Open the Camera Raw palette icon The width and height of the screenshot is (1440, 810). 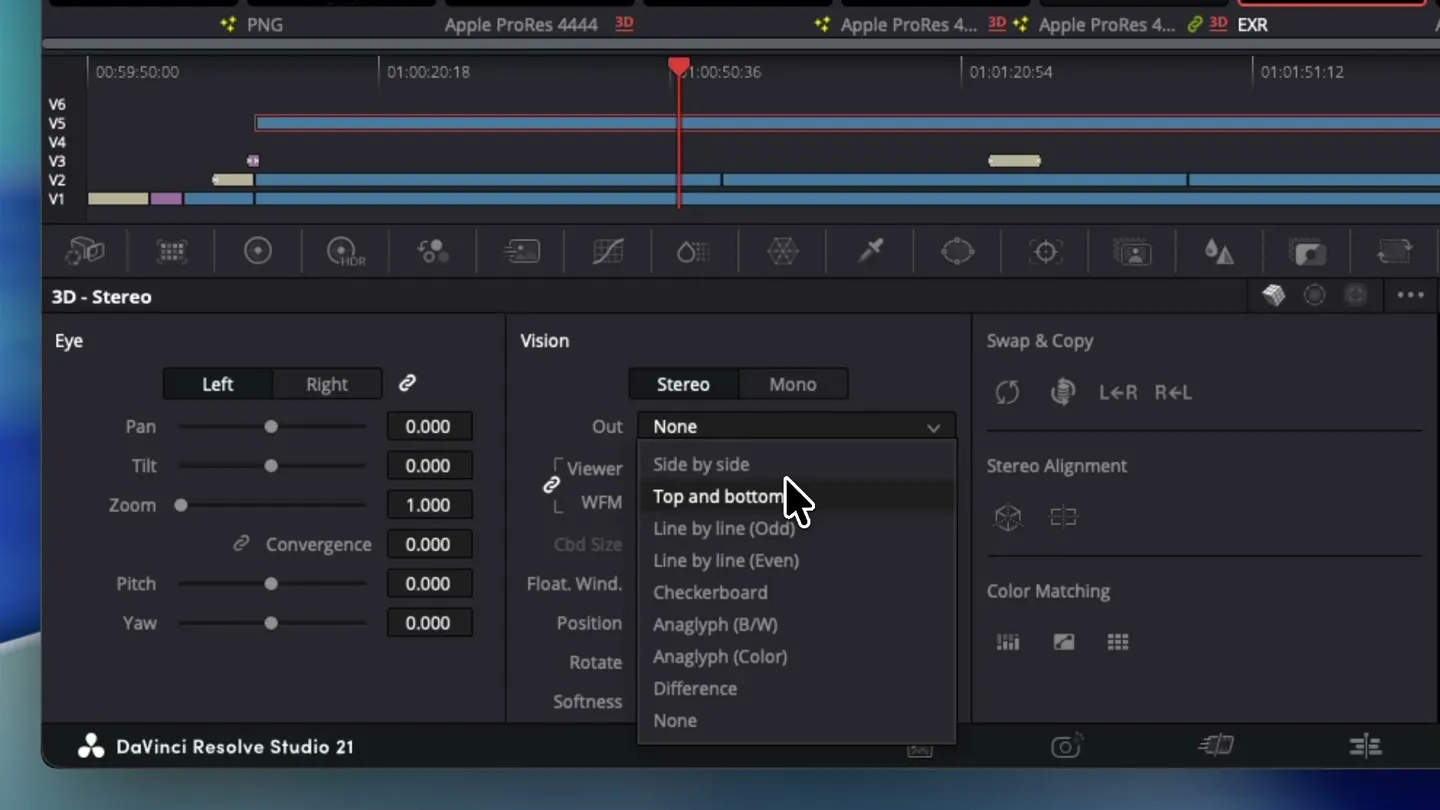tap(85, 251)
